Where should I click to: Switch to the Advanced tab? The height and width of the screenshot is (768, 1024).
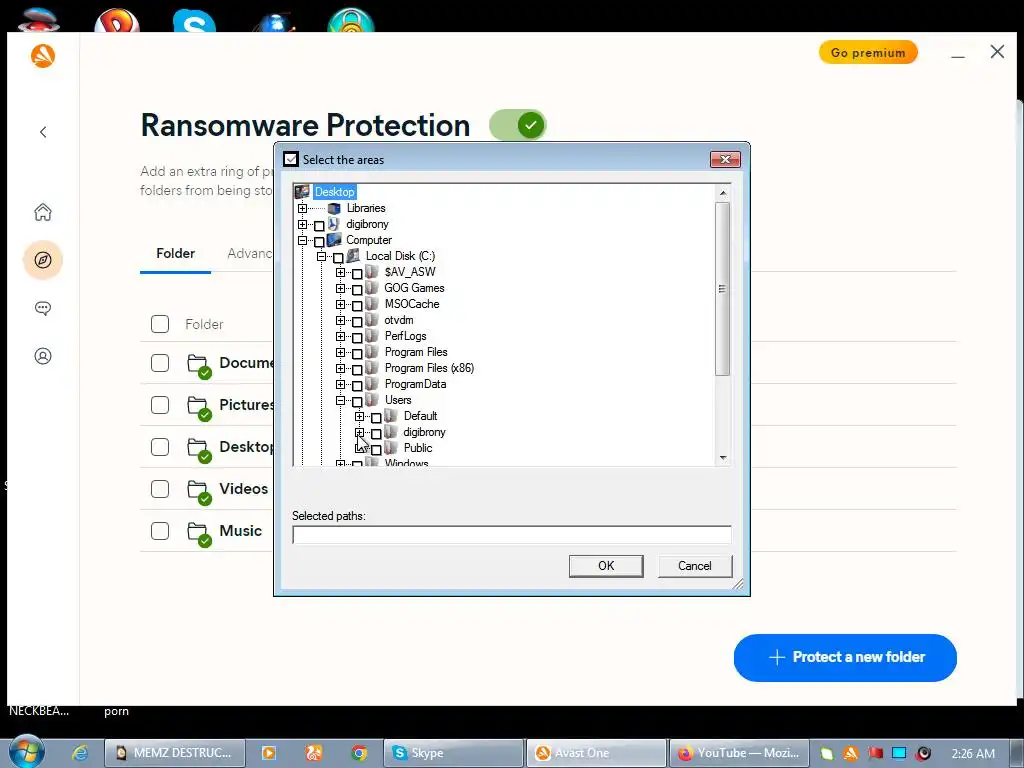tap(250, 253)
